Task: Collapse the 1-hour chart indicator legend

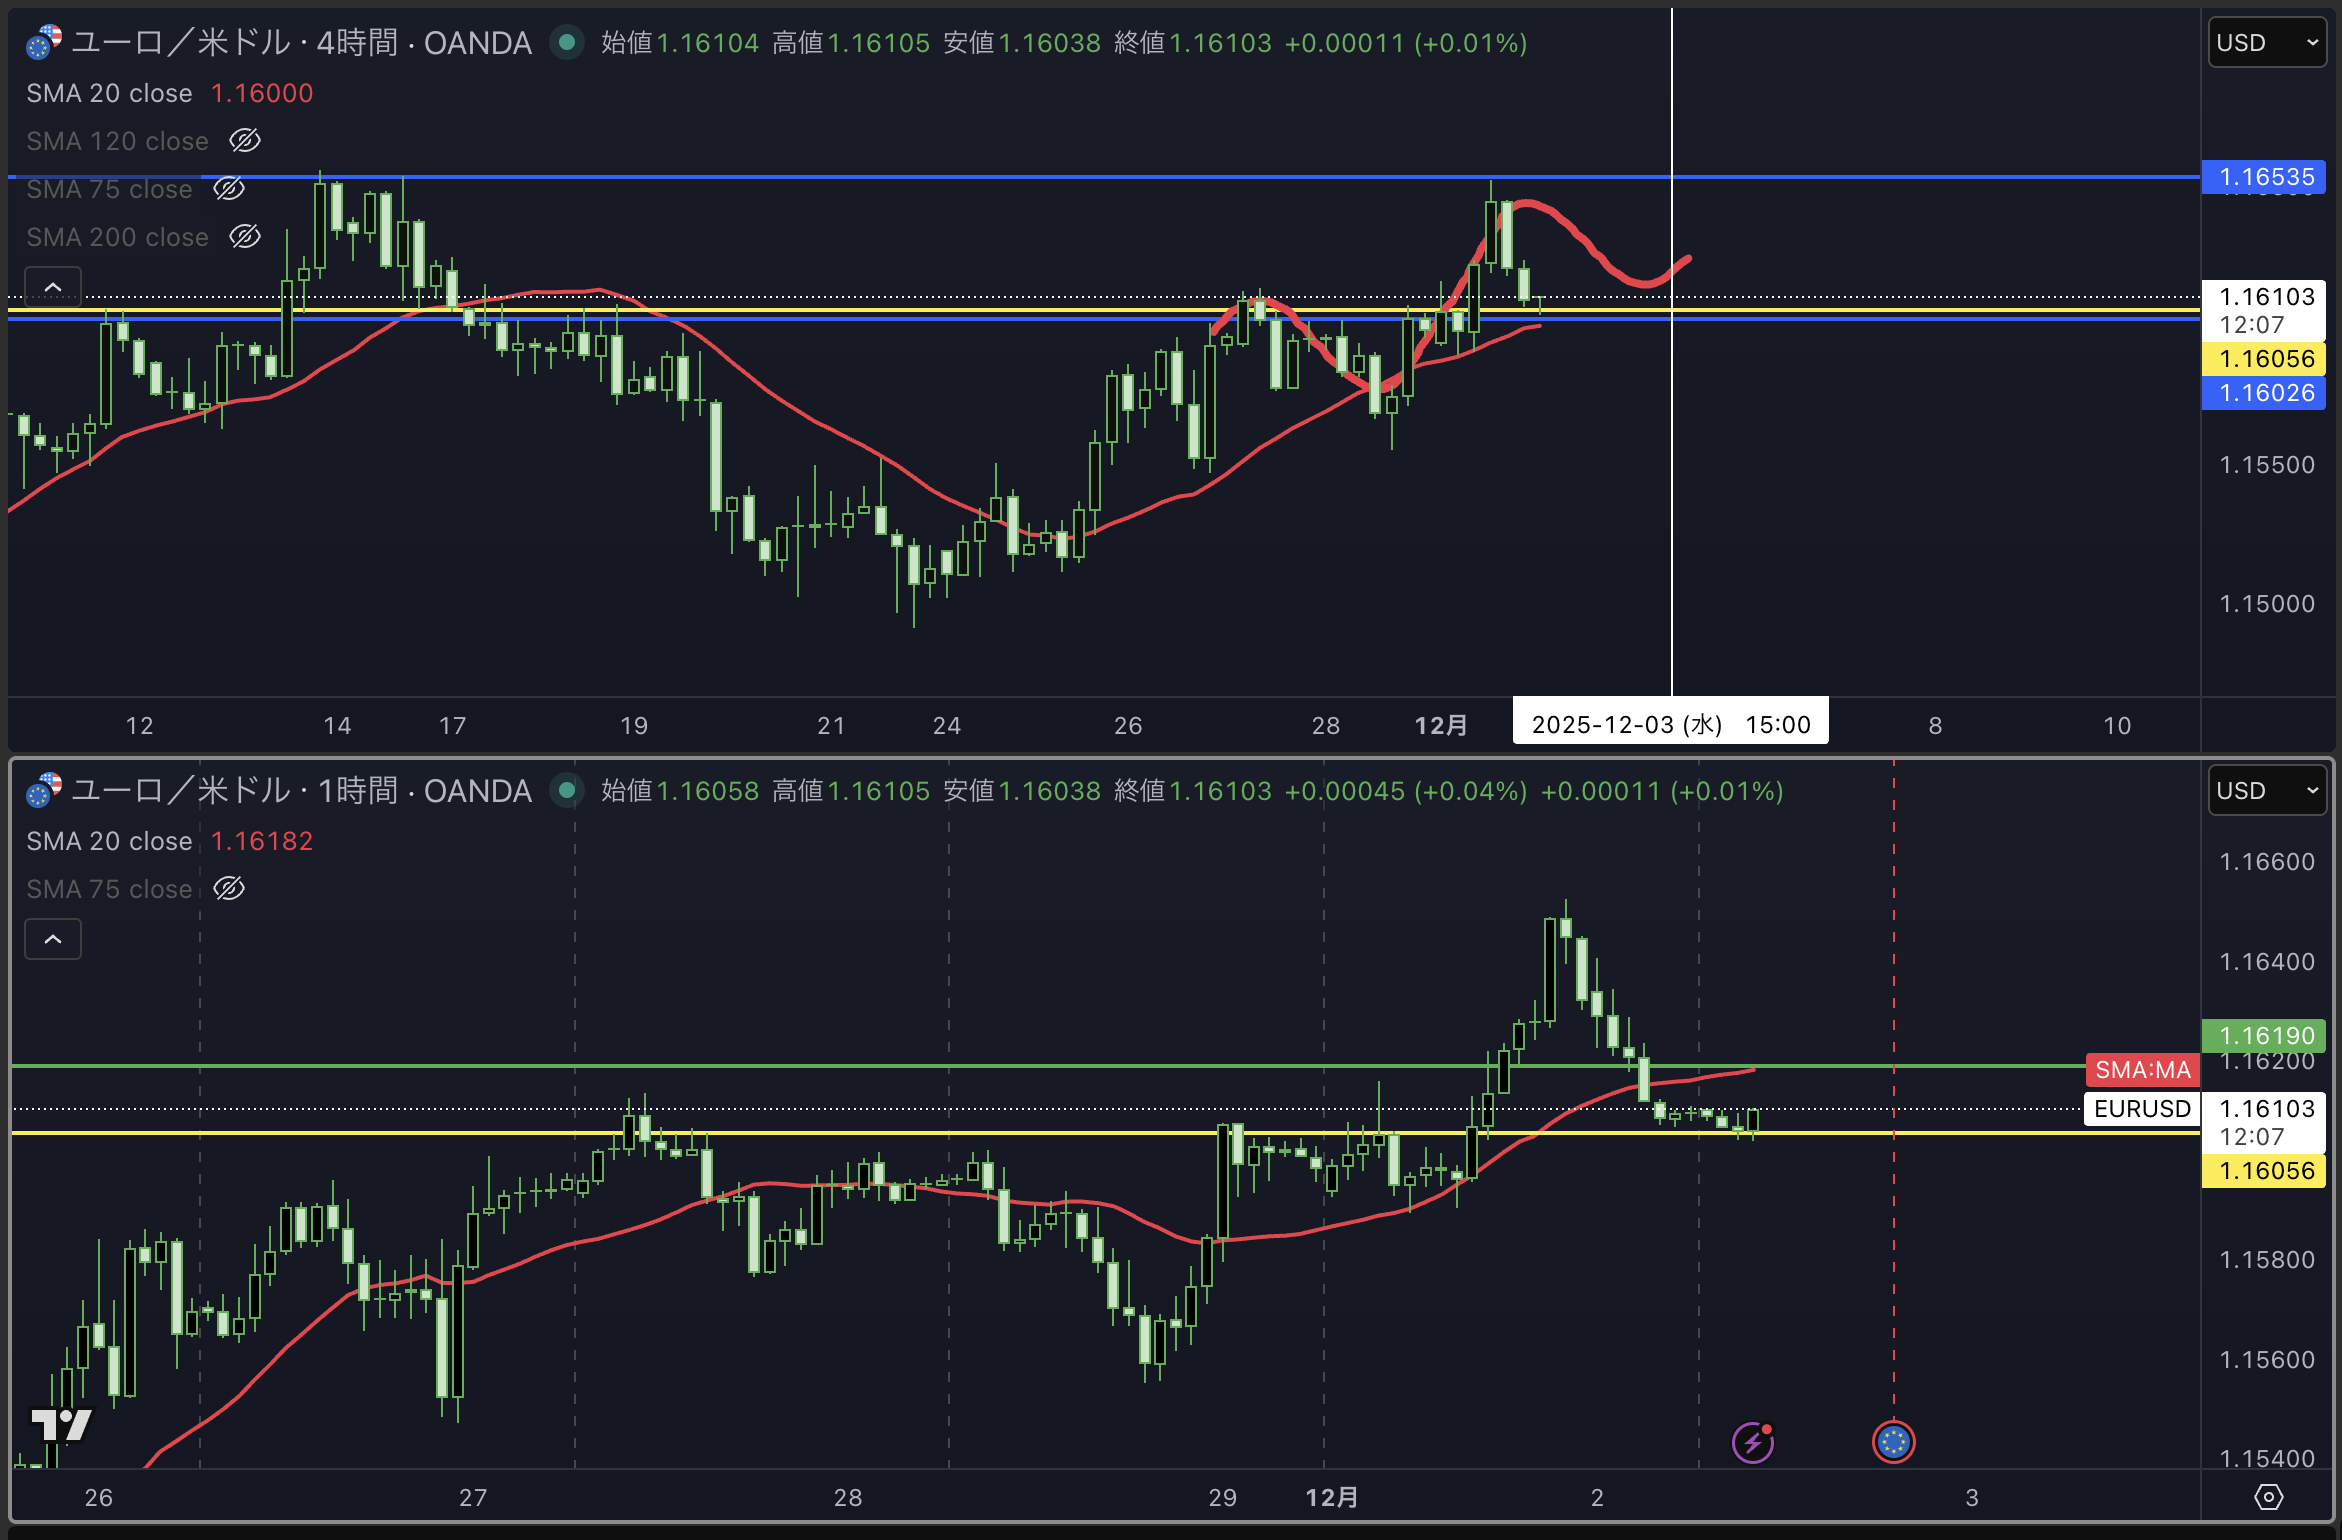Action: pos(53,939)
